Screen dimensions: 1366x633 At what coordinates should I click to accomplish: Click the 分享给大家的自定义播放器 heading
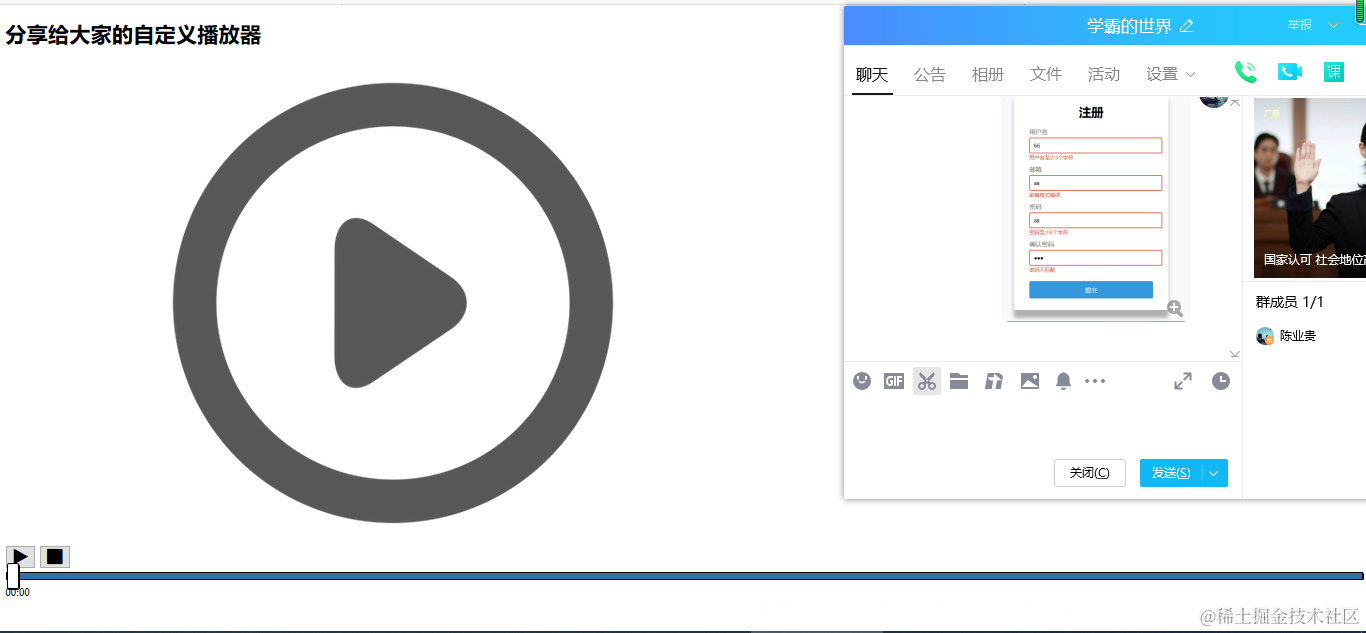(133, 35)
